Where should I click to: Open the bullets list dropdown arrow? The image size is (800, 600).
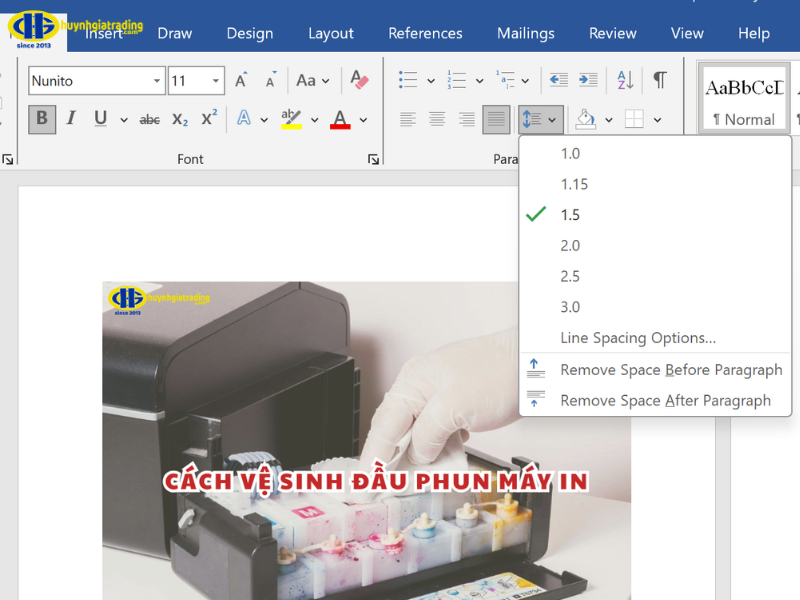click(x=430, y=79)
